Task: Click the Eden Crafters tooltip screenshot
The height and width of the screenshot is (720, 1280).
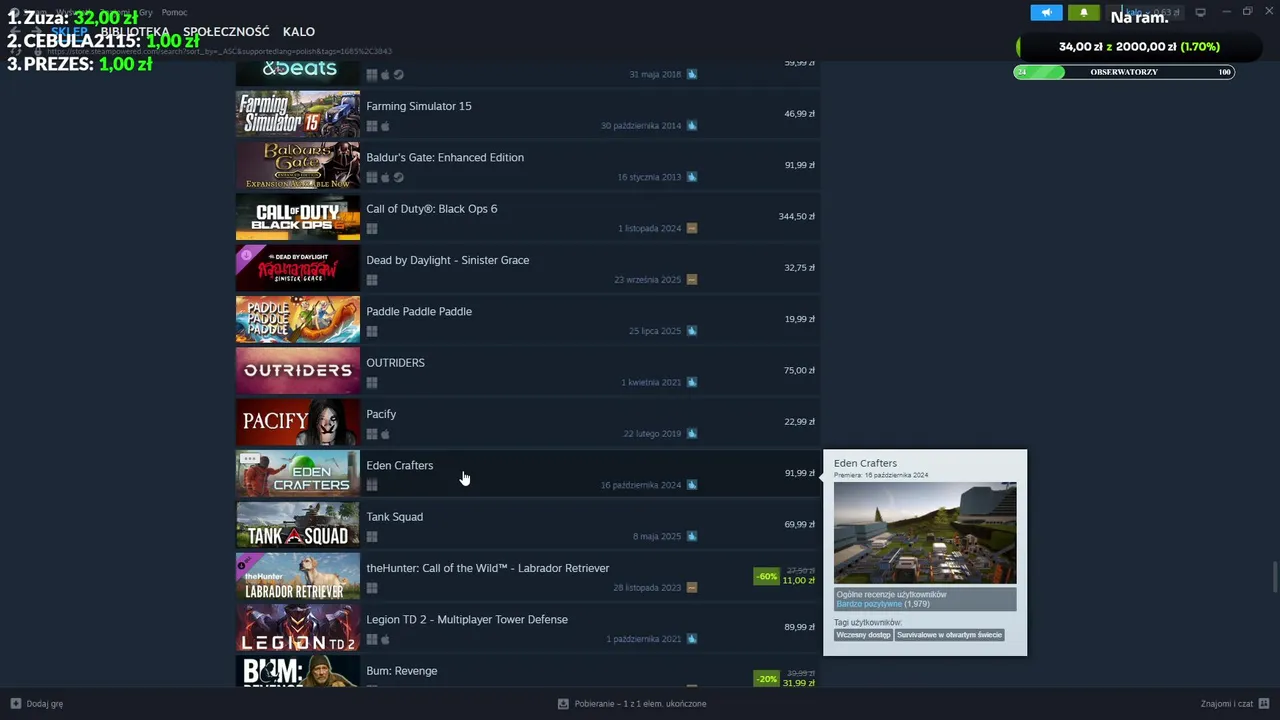Action: click(x=925, y=533)
